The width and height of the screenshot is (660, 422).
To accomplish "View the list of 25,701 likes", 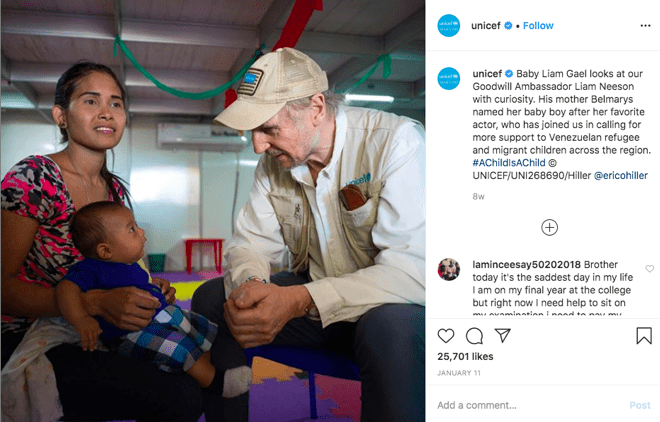I will pyautogui.click(x=465, y=356).
